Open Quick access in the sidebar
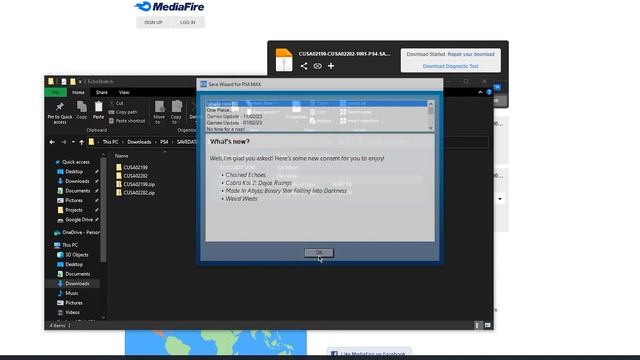 73,162
